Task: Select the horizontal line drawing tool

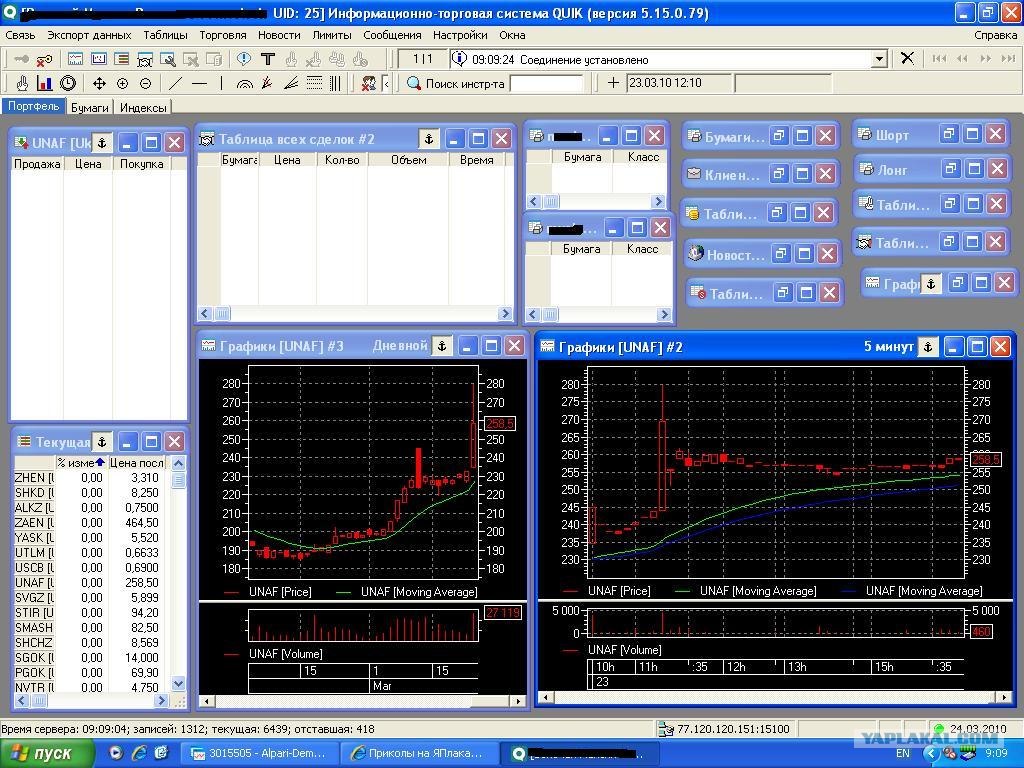Action: point(200,84)
